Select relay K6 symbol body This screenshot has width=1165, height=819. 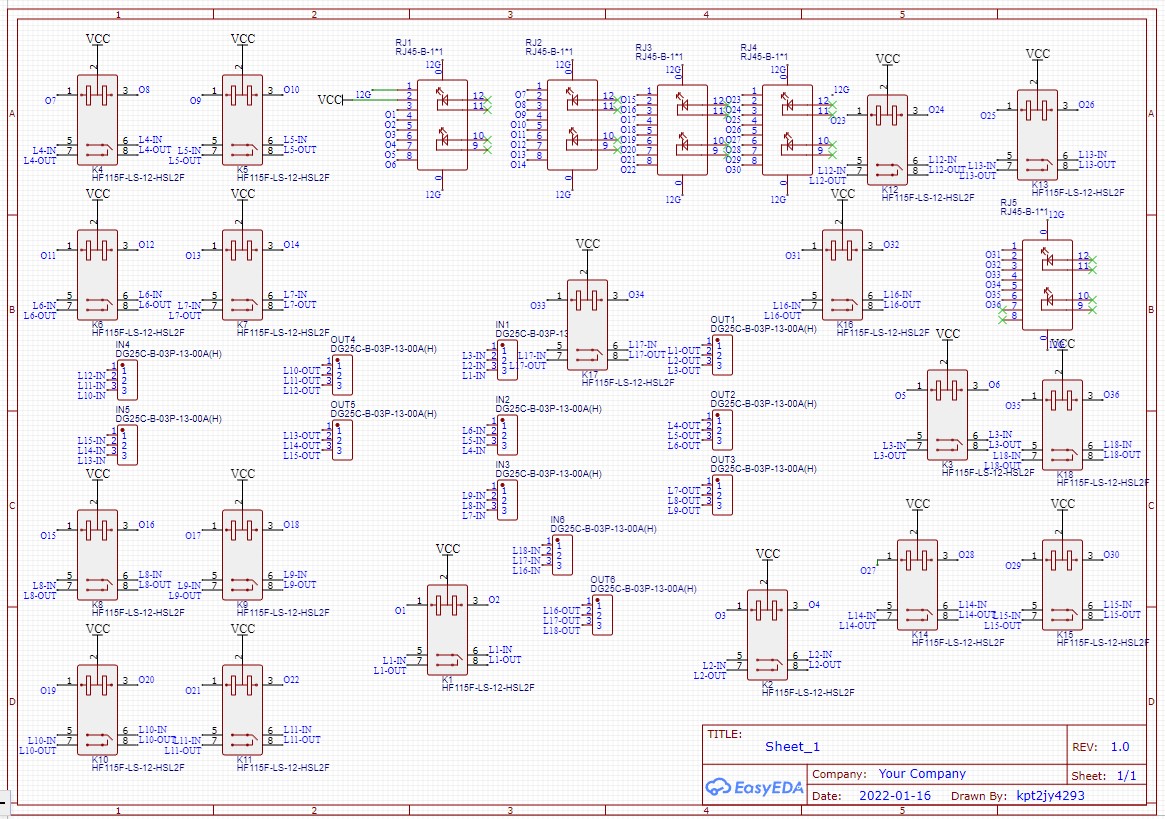coord(97,275)
